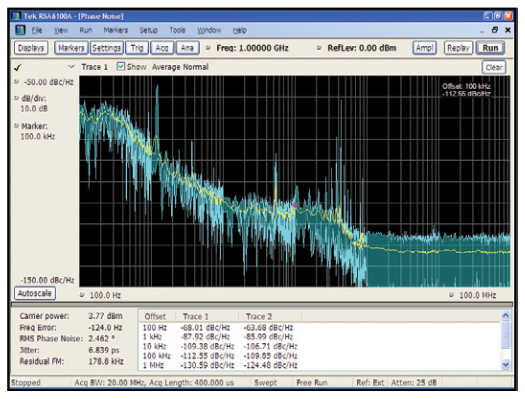Viewport: 525px width, 399px height.
Task: Edit the Marker value 100.0 kHz
Action: tap(38, 136)
